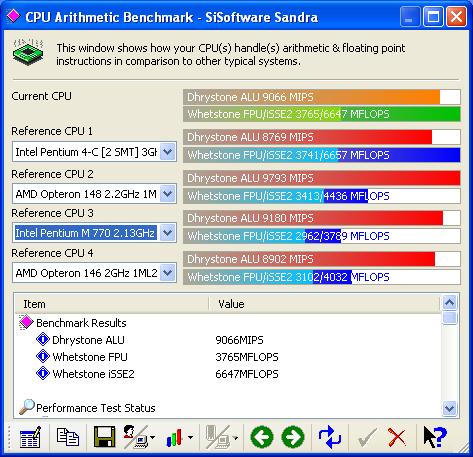This screenshot has width=473, height=457.
Task: Click the user and computer toolbar icon
Action: (136, 437)
